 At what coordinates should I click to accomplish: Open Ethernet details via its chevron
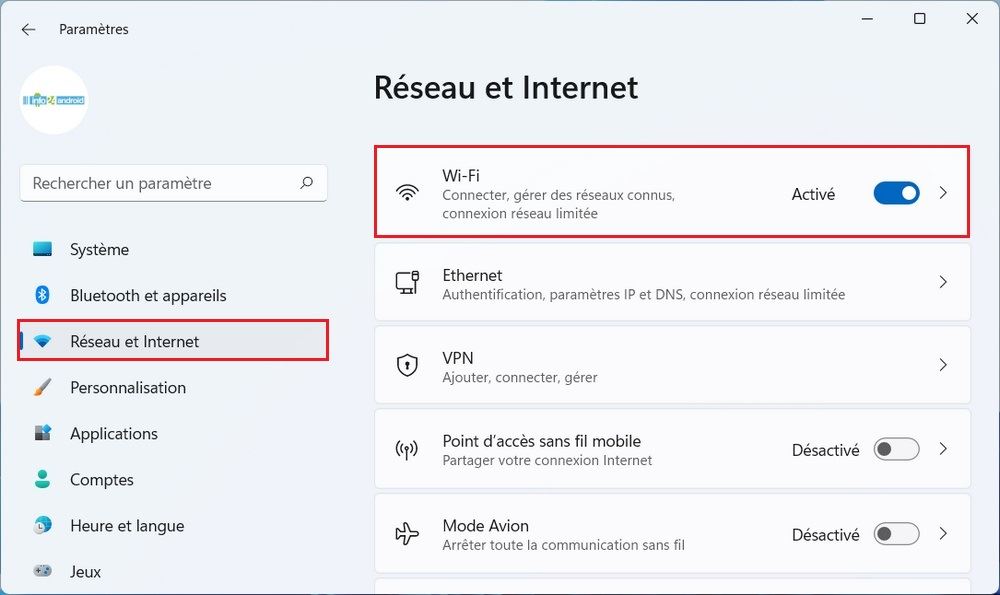pyautogui.click(x=942, y=282)
